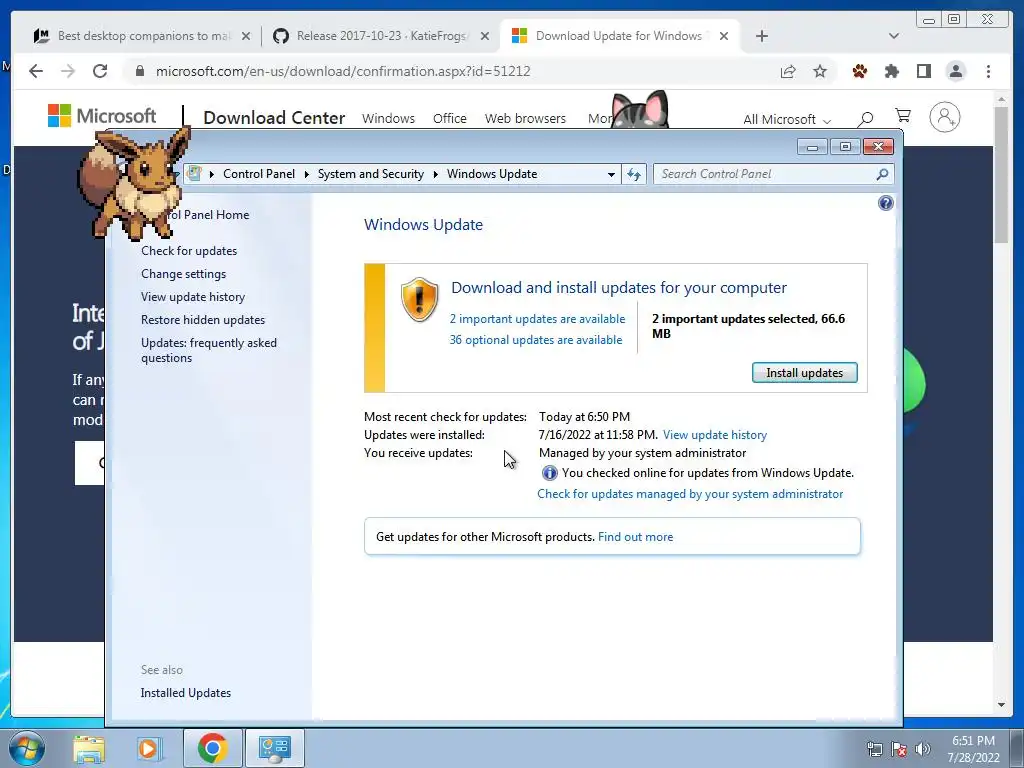Click Control Panel in the breadcrumb
The height and width of the screenshot is (768, 1024).
click(259, 174)
